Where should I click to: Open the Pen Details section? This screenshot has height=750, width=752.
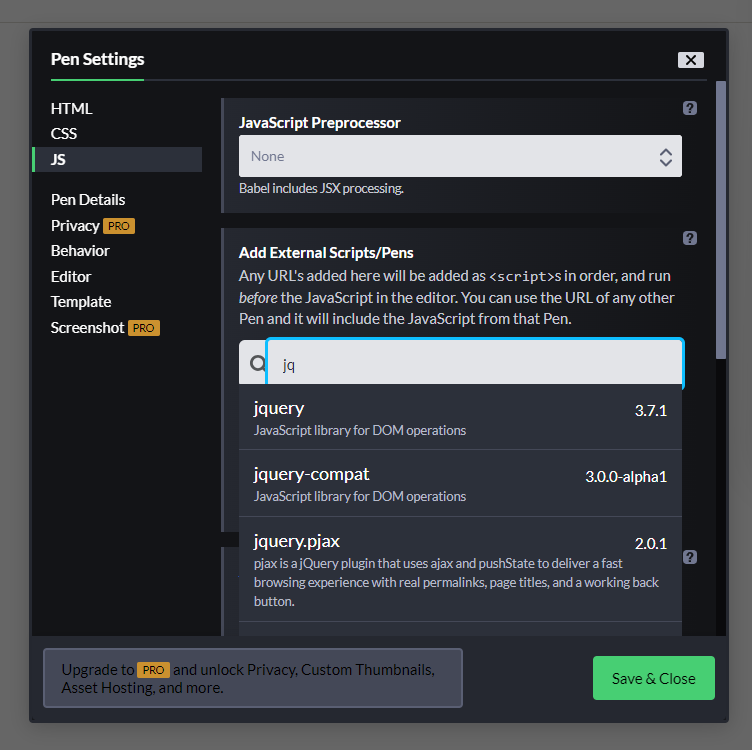88,199
